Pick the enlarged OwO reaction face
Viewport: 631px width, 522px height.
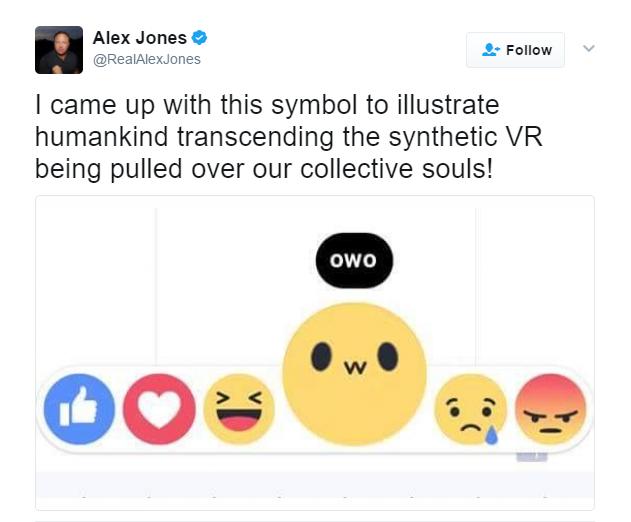[355, 374]
